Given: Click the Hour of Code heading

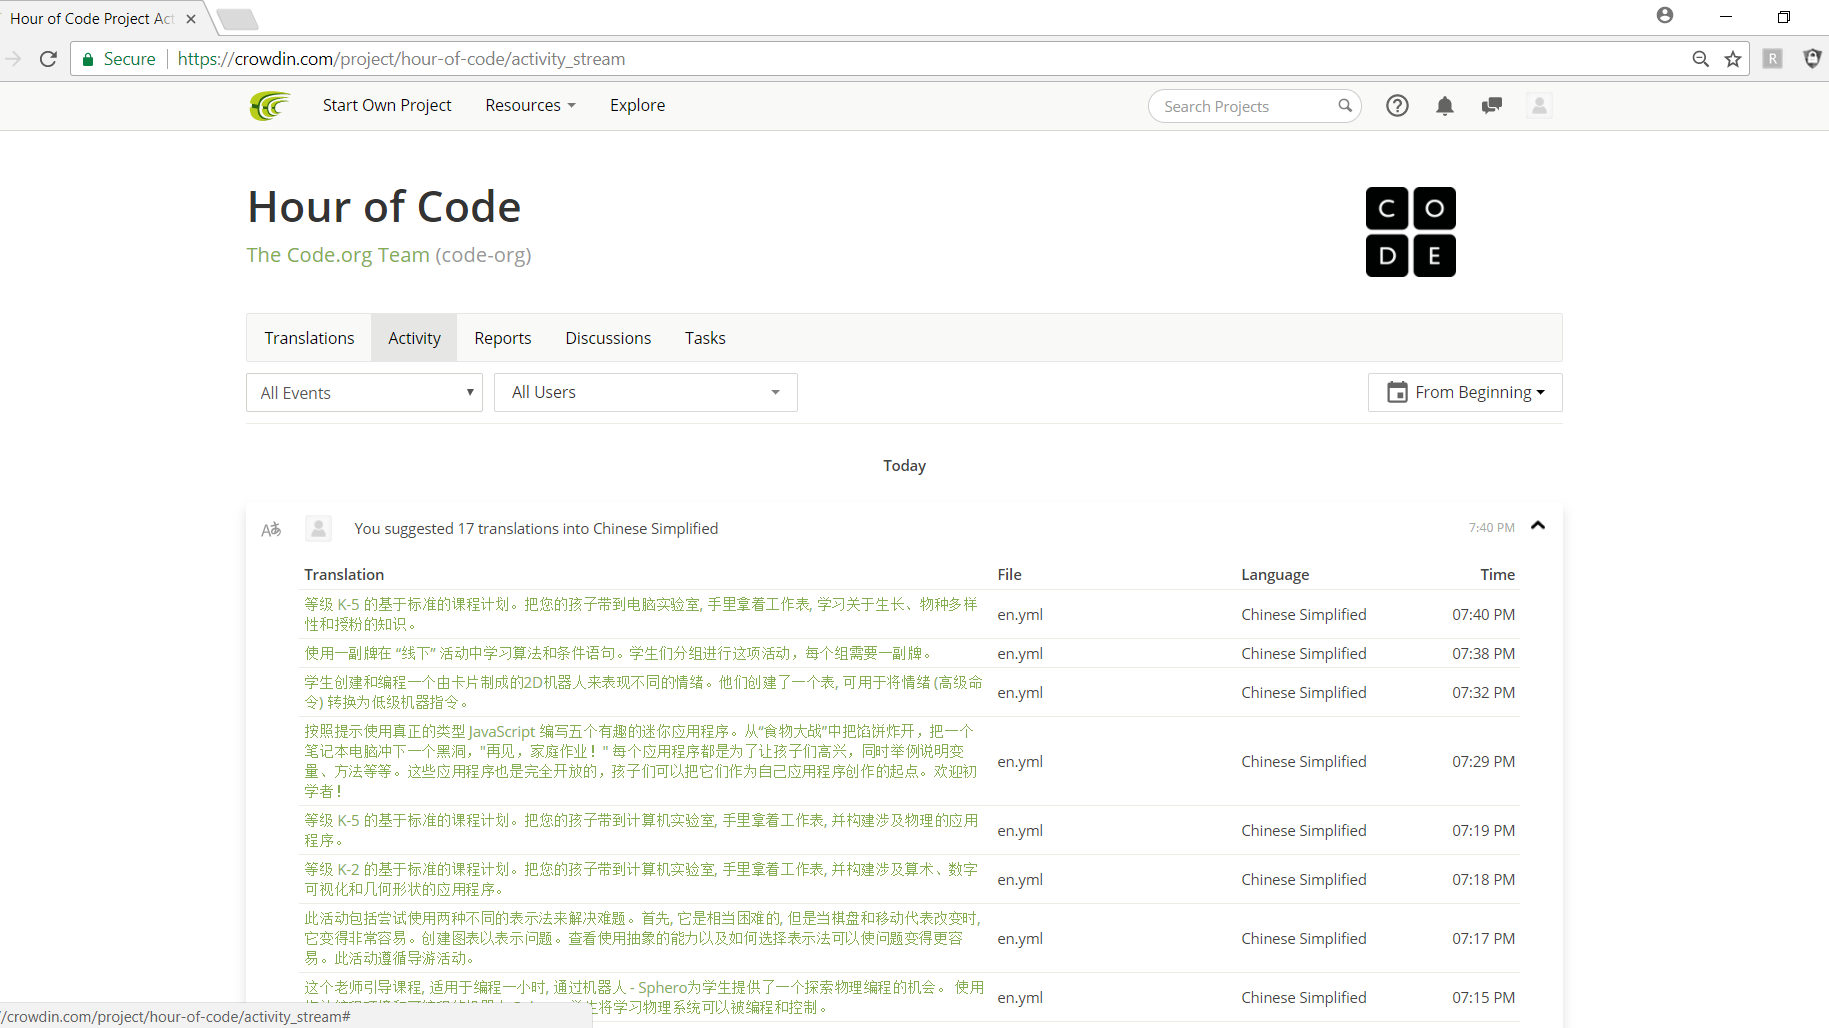Looking at the screenshot, I should 384,207.
